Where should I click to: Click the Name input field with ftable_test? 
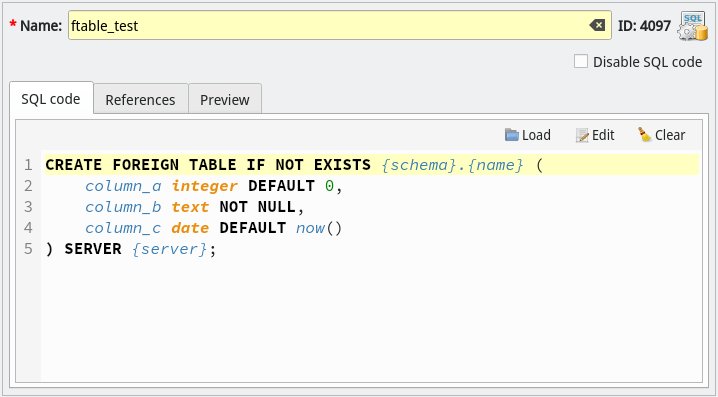(x=340, y=26)
